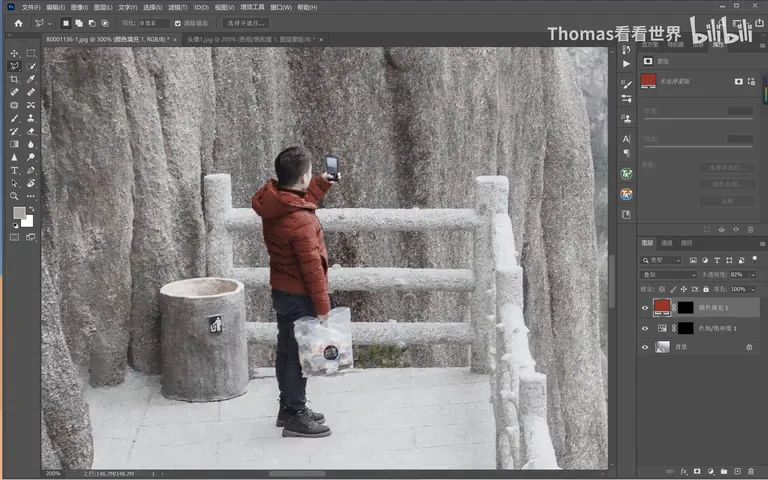Image resolution: width=768 pixels, height=480 pixels.
Task: Toggle mask visibility eye in Properties panel
Action: click(736, 229)
